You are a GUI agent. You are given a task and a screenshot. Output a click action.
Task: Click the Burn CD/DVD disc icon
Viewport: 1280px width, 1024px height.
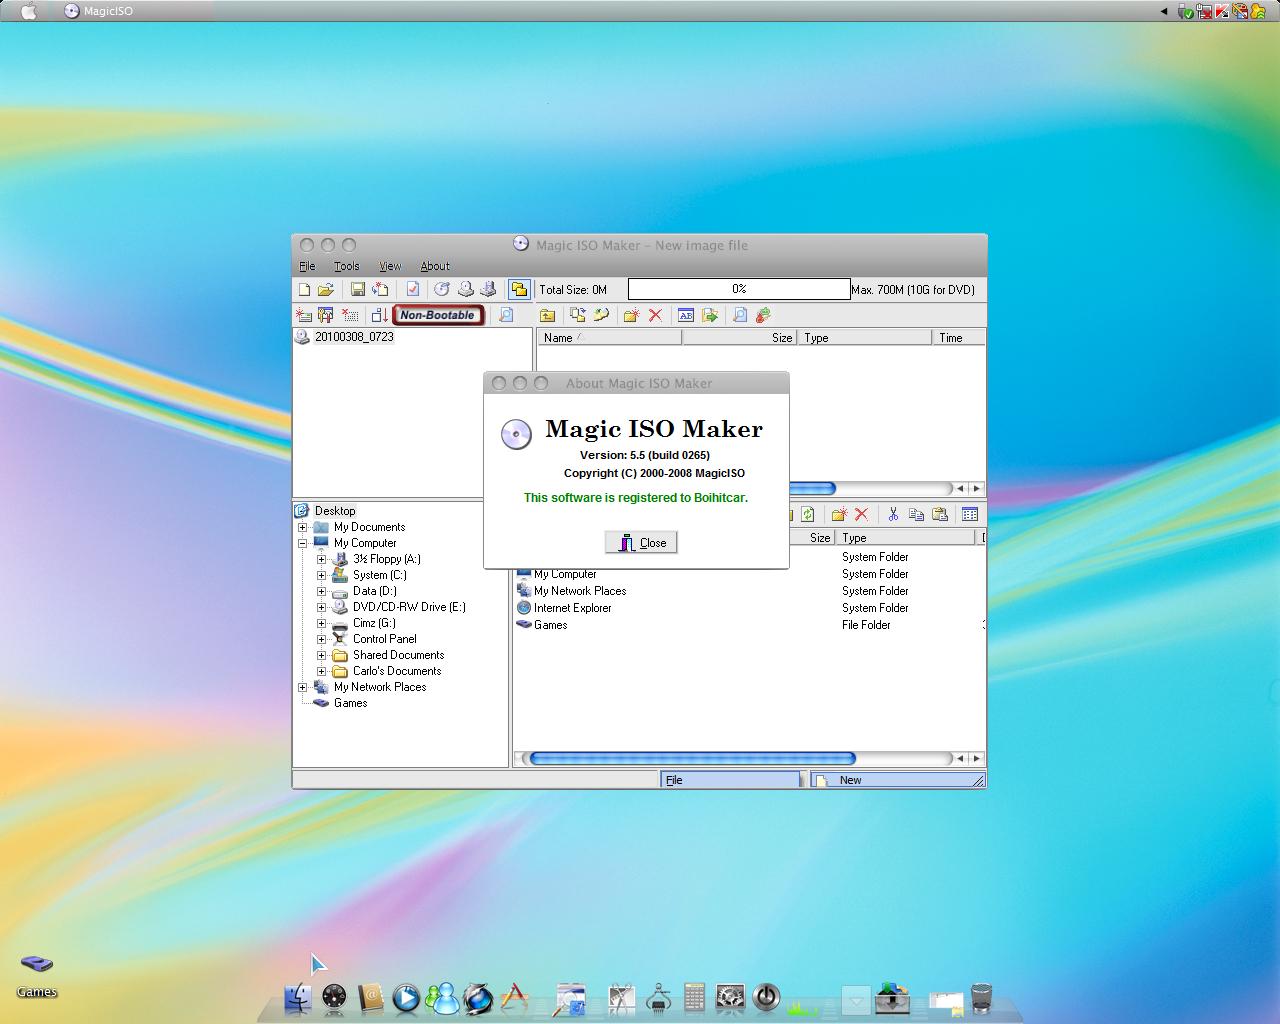tap(441, 289)
